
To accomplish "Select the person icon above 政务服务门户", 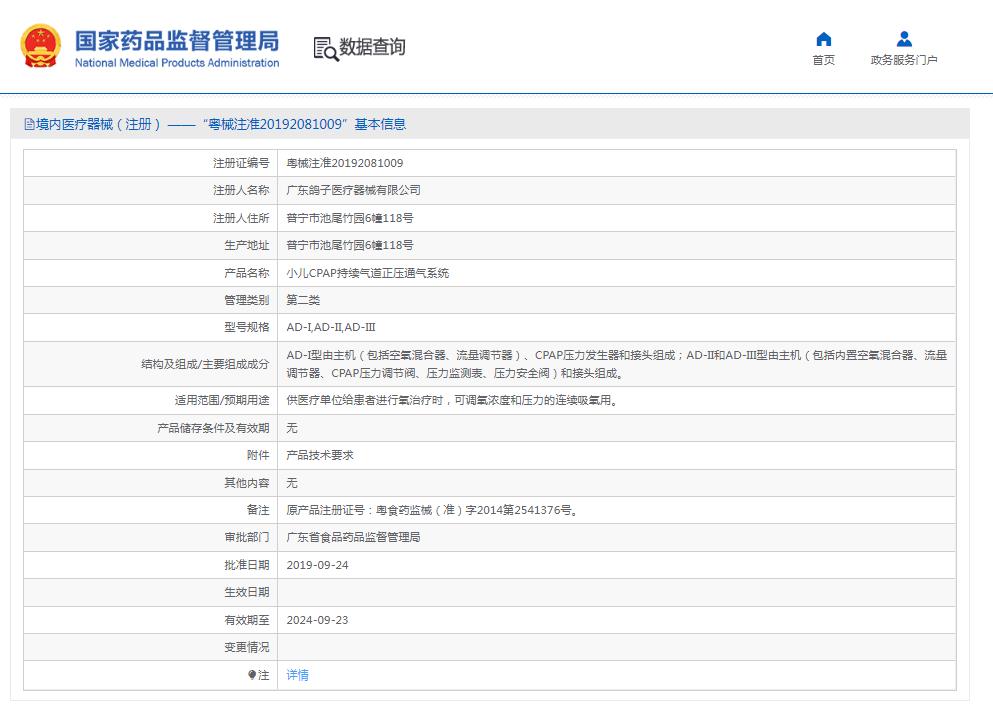I will 903,38.
